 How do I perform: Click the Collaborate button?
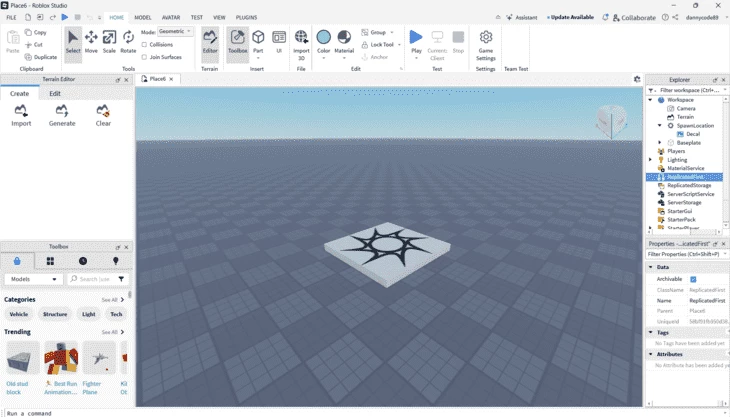coord(634,17)
